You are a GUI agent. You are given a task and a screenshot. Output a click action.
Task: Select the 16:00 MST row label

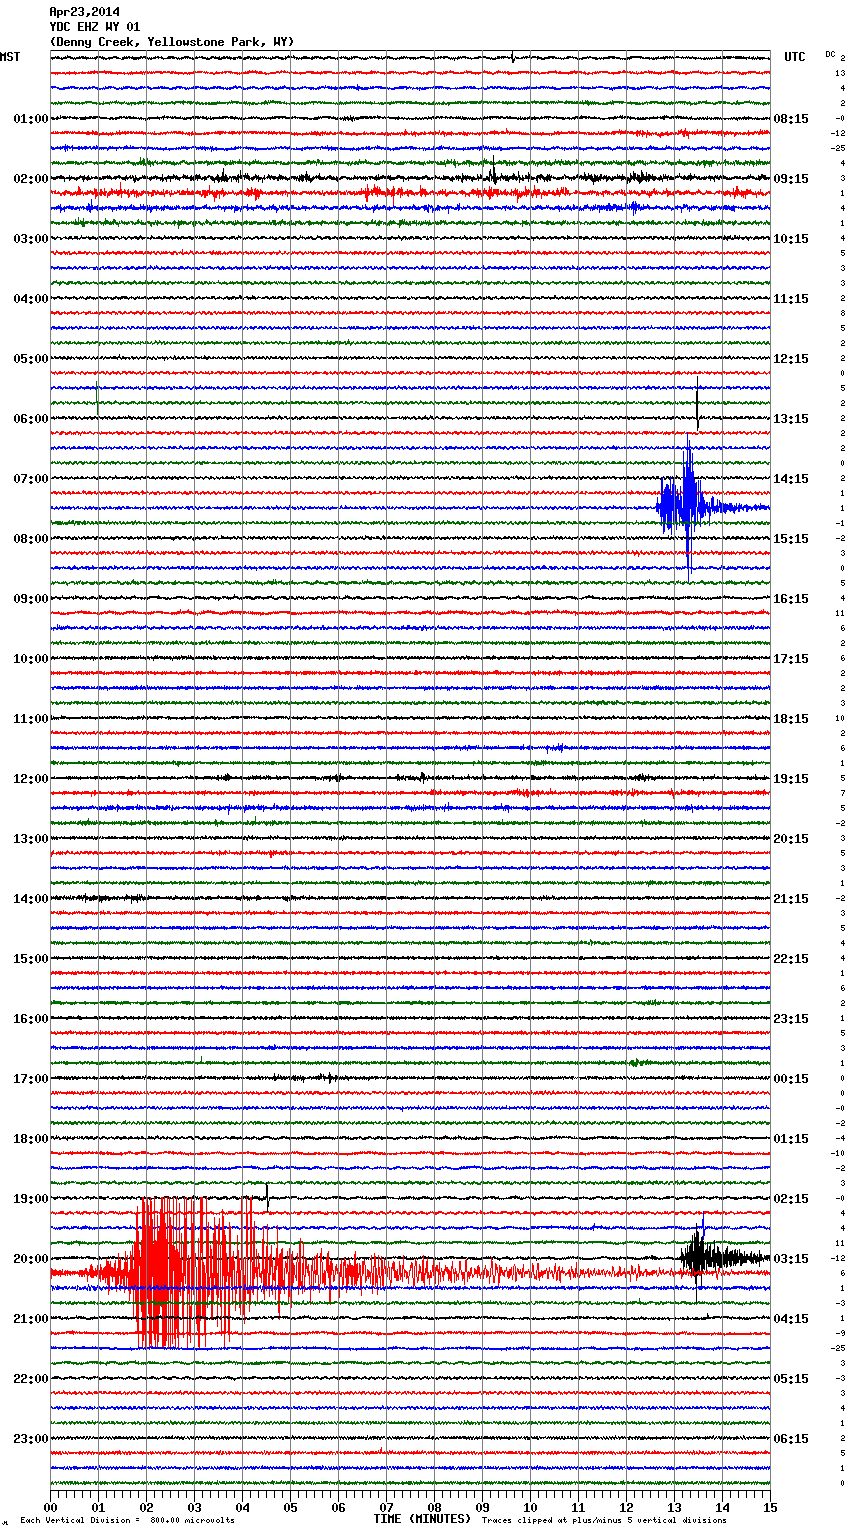coord(31,1019)
